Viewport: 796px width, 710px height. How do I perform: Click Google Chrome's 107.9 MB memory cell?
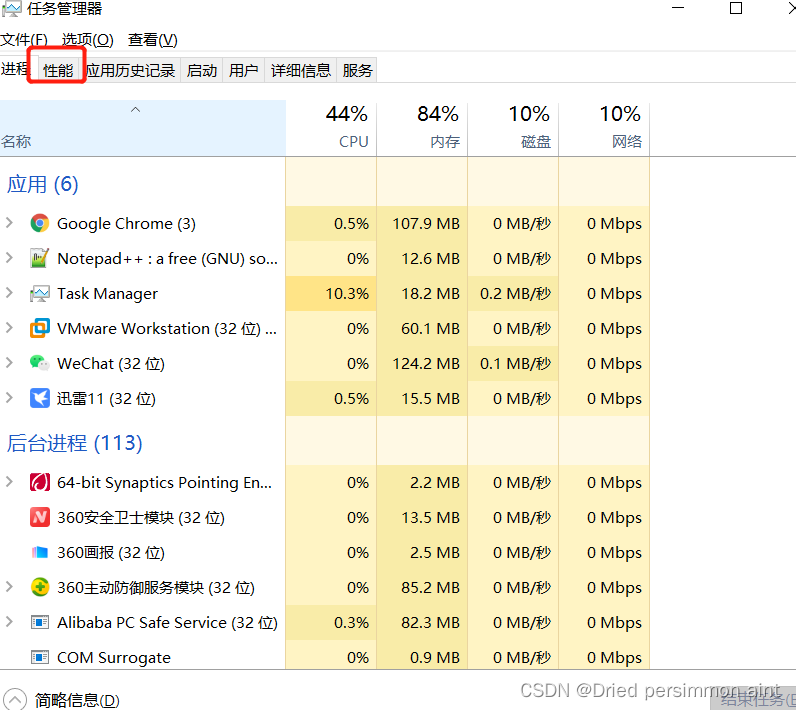point(422,223)
